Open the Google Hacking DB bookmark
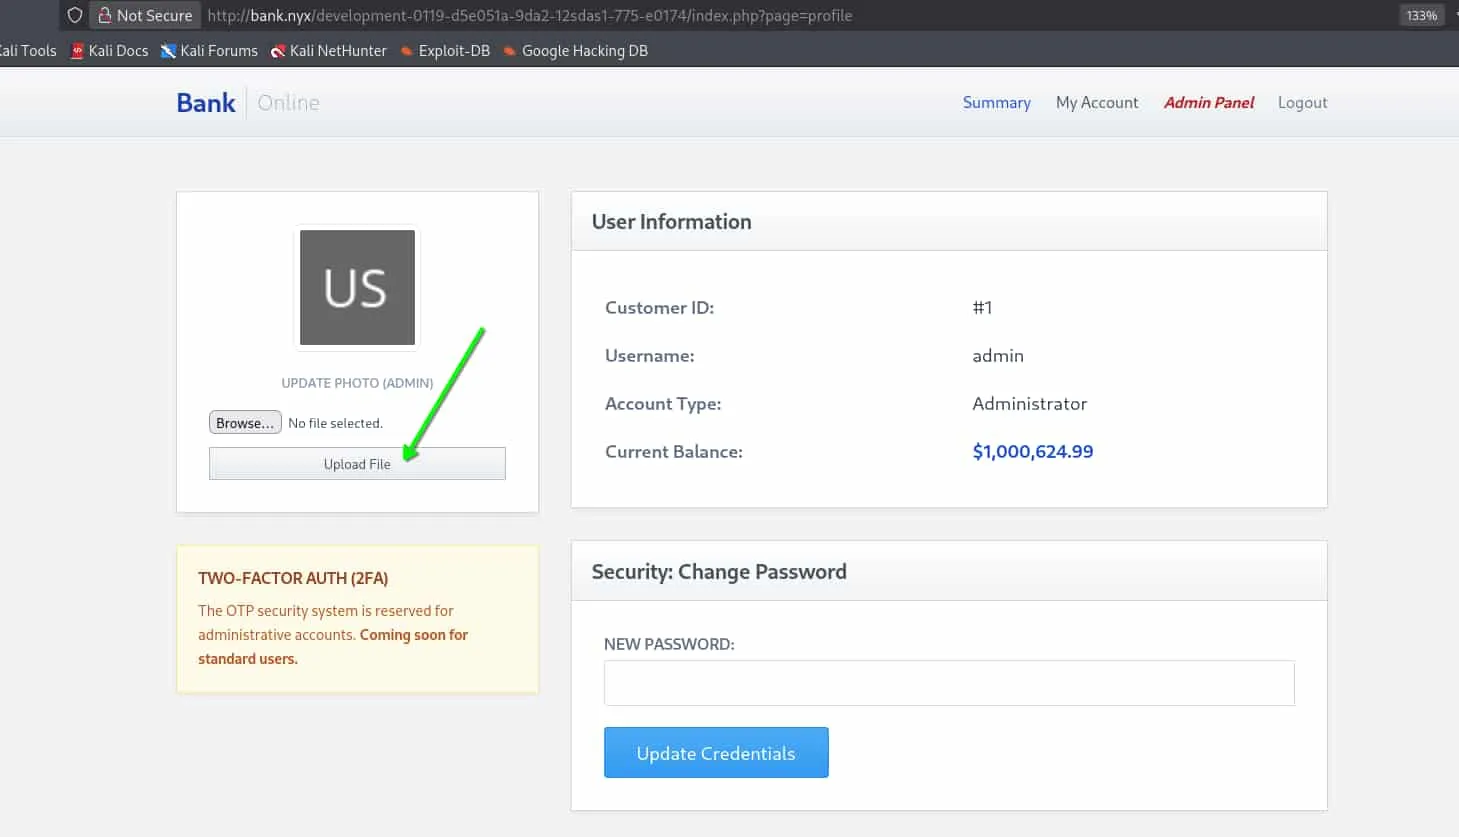 [x=575, y=51]
